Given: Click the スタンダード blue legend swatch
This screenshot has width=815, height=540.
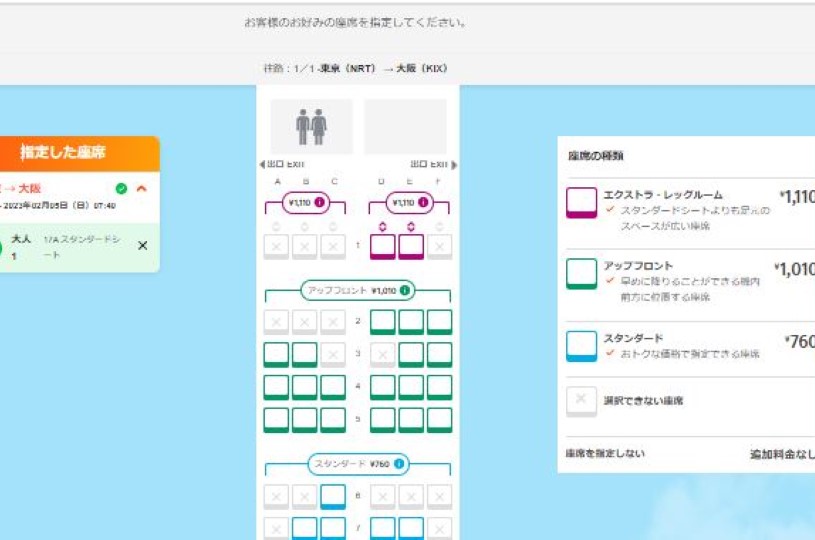Looking at the screenshot, I should click(582, 346).
